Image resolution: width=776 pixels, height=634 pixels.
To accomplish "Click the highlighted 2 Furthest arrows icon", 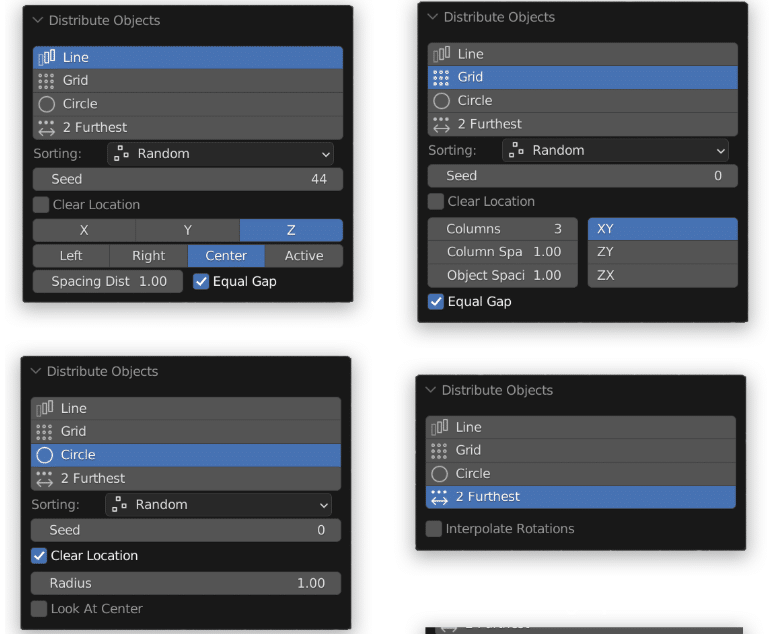I will pos(439,497).
